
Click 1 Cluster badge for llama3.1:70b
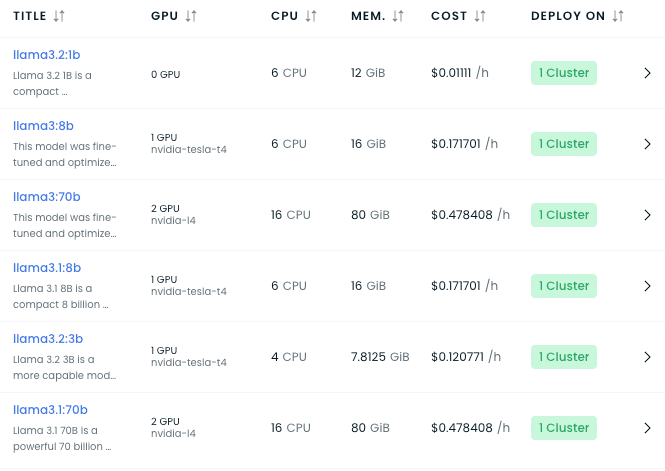(x=564, y=428)
